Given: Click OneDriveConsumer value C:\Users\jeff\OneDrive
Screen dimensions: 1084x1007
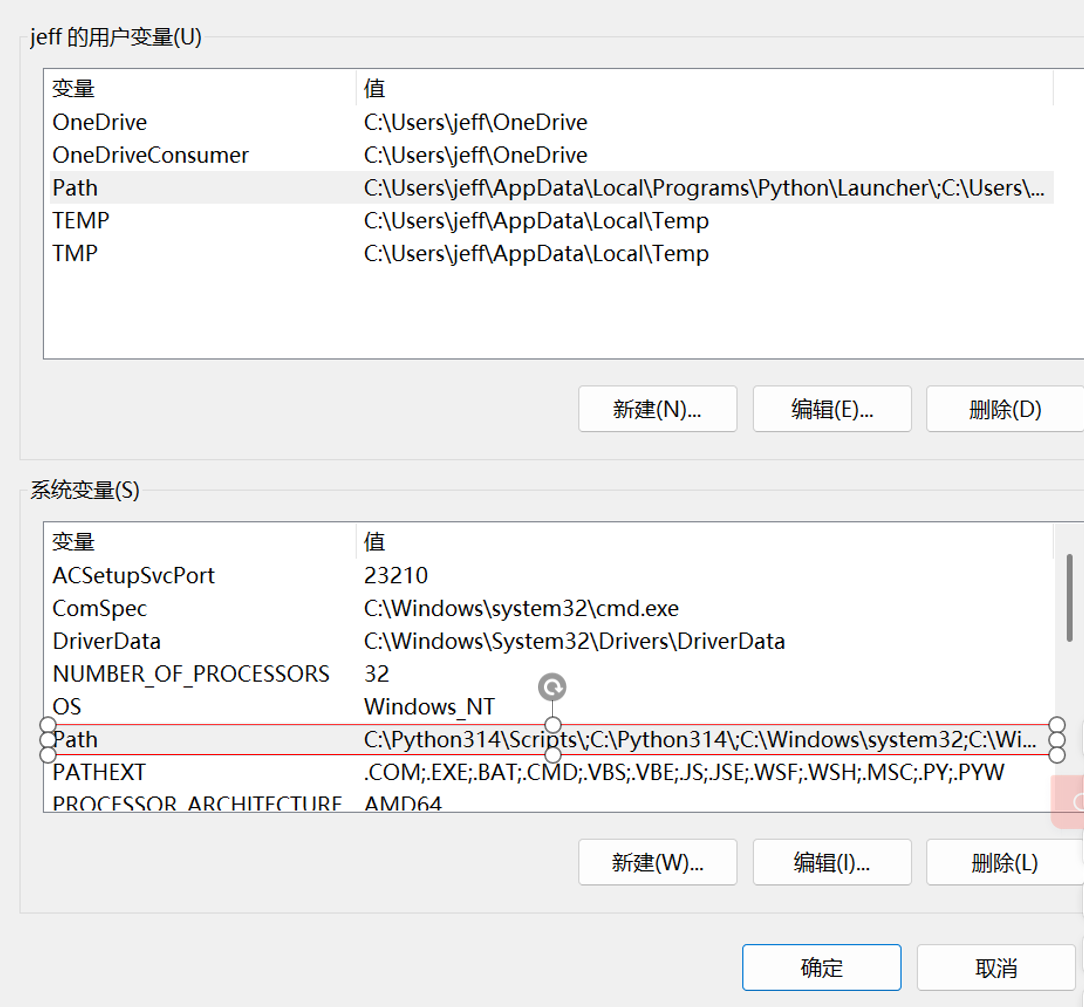Looking at the screenshot, I should (476, 155).
